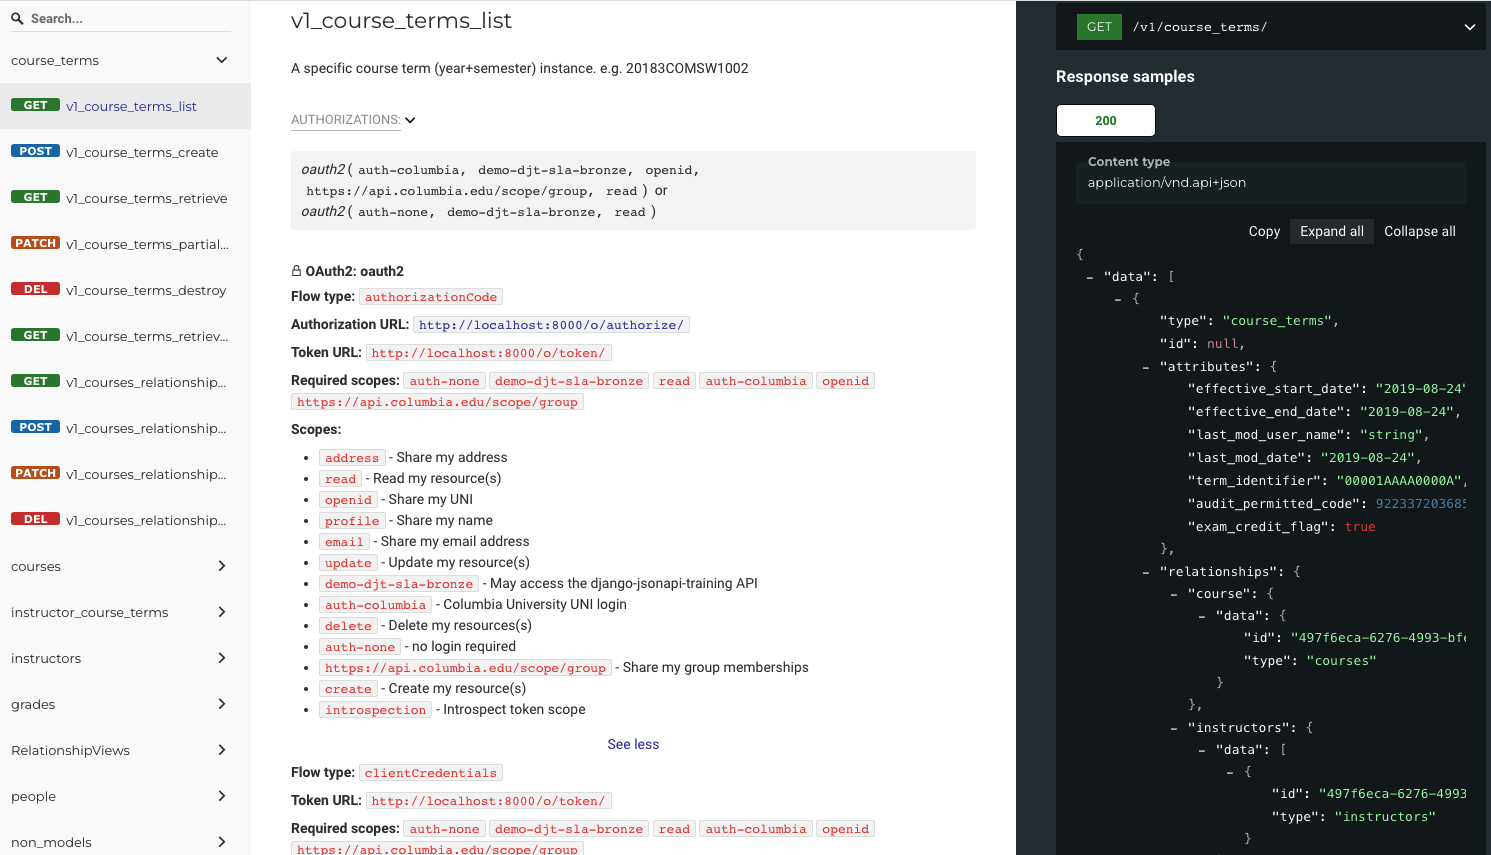Expand the people sidebar group
The height and width of the screenshot is (855, 1491).
tap(221, 796)
